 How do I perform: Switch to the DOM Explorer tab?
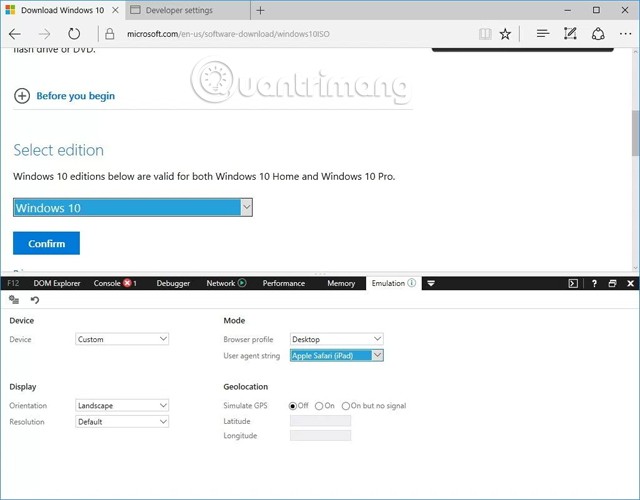click(x=57, y=284)
